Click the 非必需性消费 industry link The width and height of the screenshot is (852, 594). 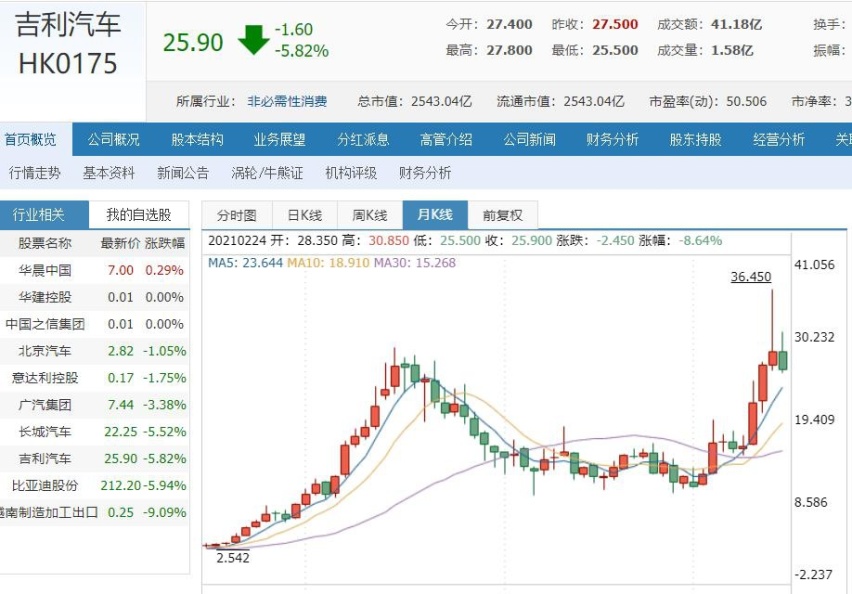click(287, 102)
